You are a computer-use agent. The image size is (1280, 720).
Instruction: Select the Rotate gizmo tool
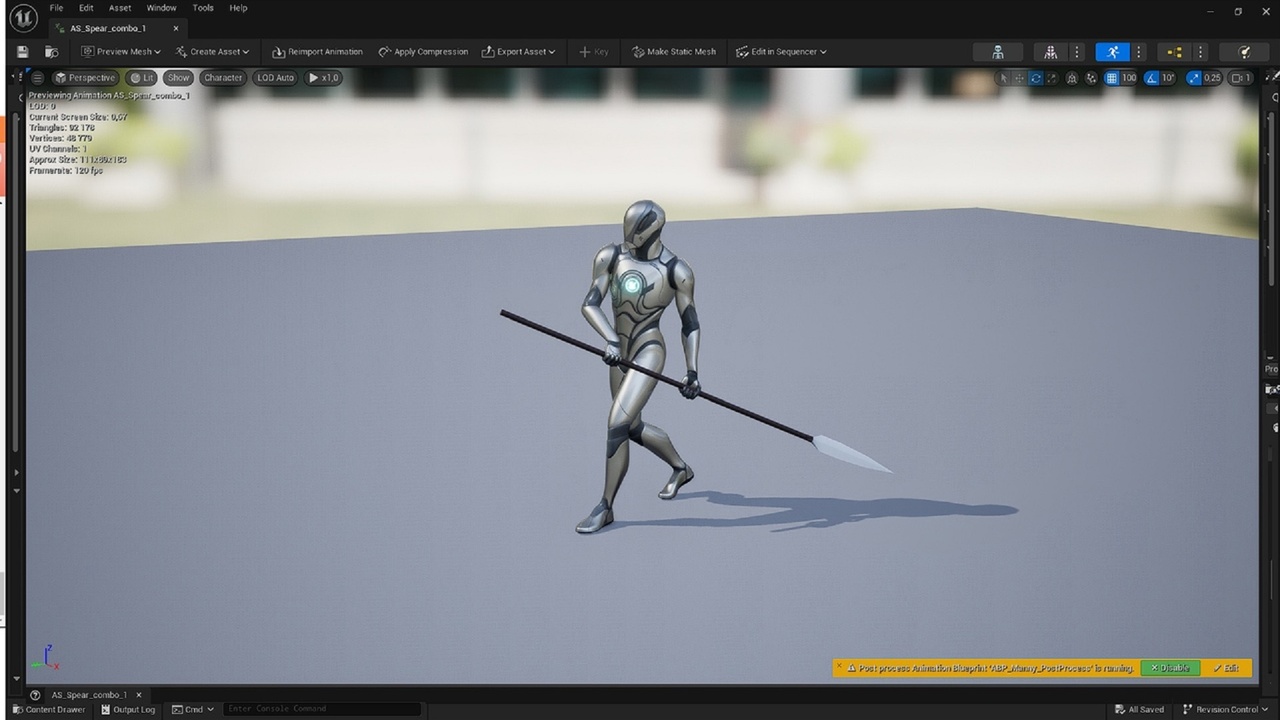coord(1036,78)
